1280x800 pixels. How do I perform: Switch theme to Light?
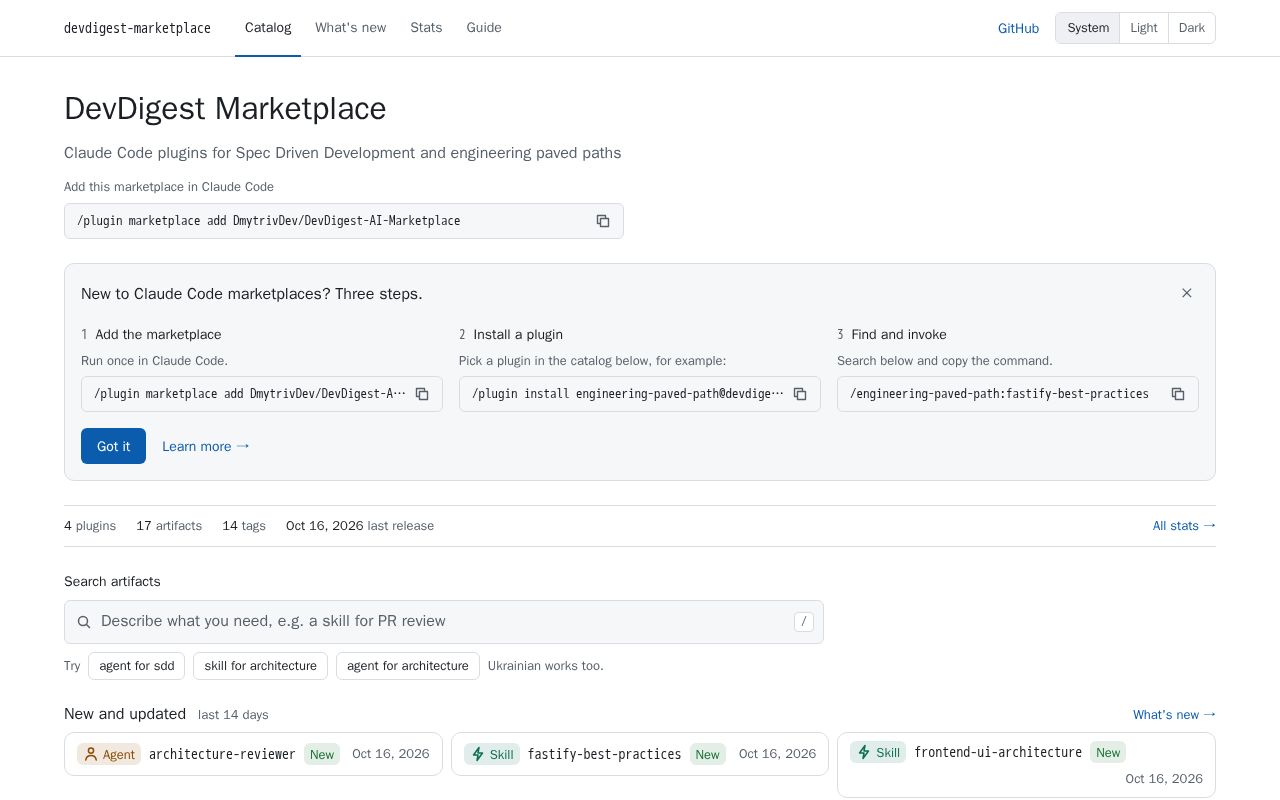[x=1144, y=28]
